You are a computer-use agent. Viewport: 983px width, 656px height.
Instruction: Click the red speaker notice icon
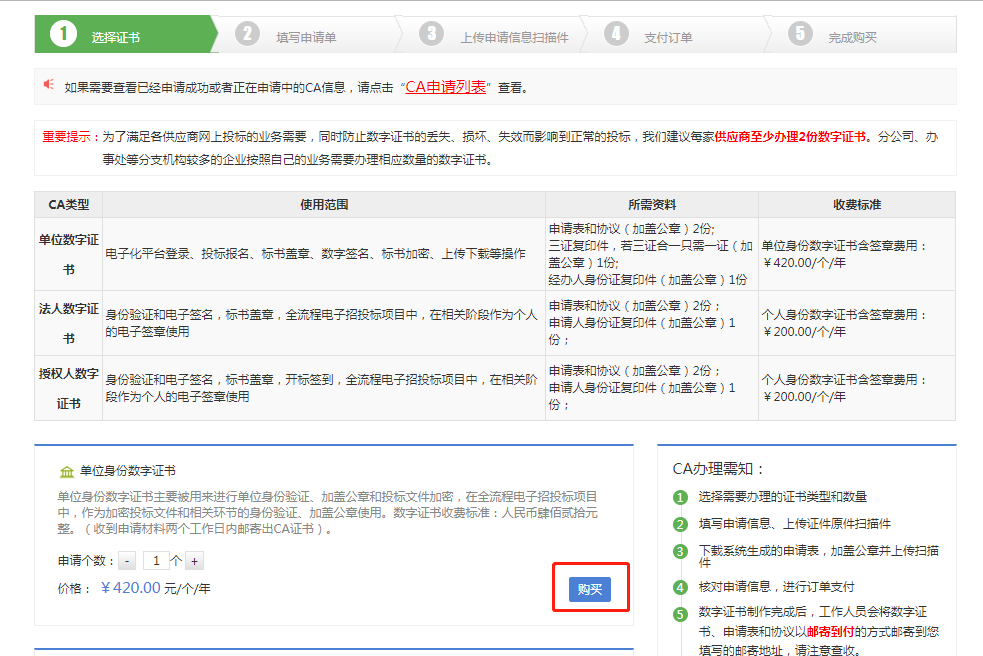tap(49, 84)
